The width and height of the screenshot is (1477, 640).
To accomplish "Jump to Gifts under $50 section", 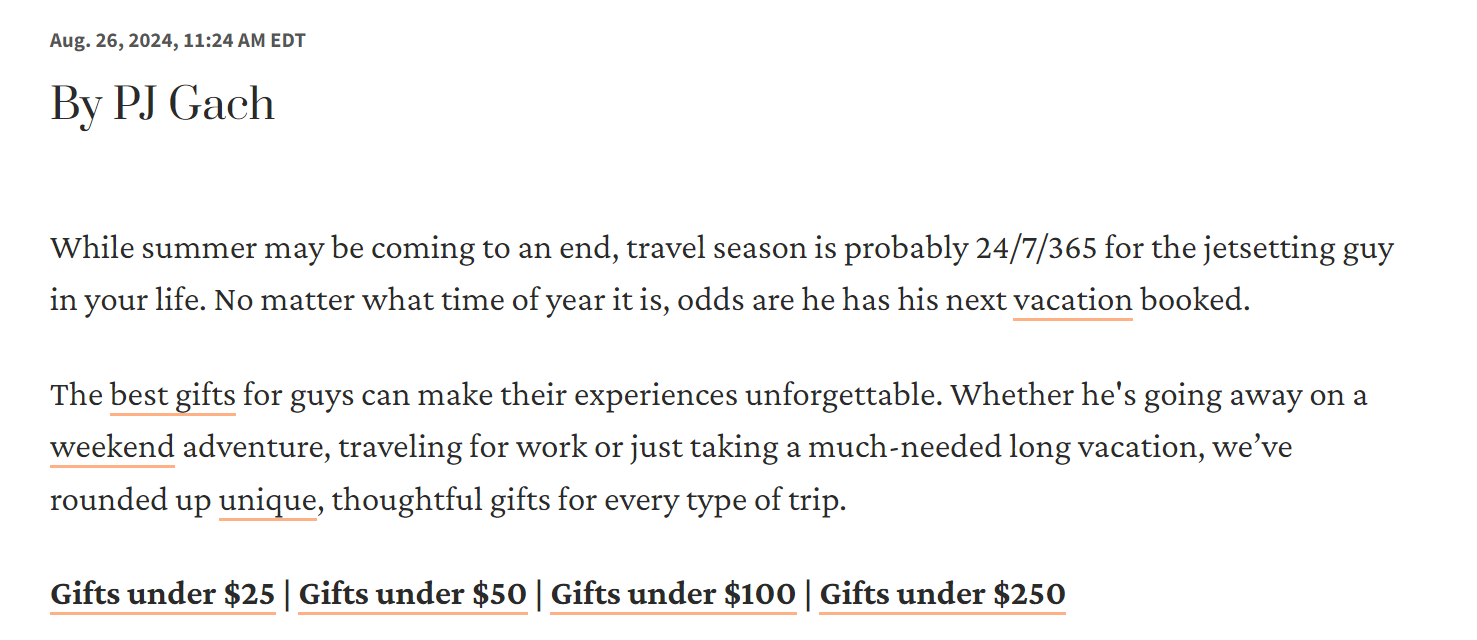I will pos(413,594).
